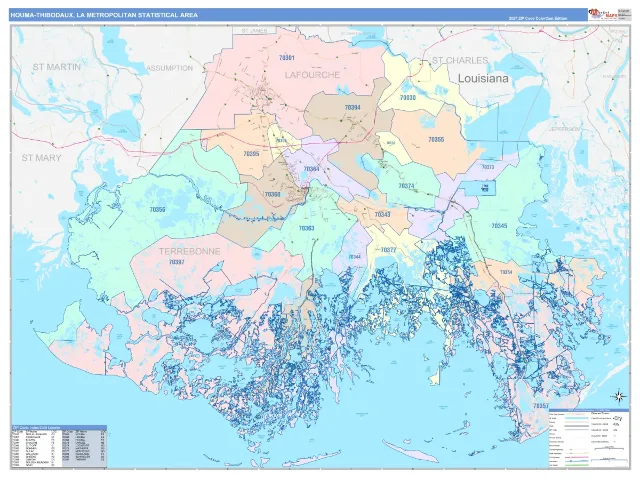This screenshot has height=480, width=640.
Task: Click the ST JAMES parish label
Action: click(254, 31)
